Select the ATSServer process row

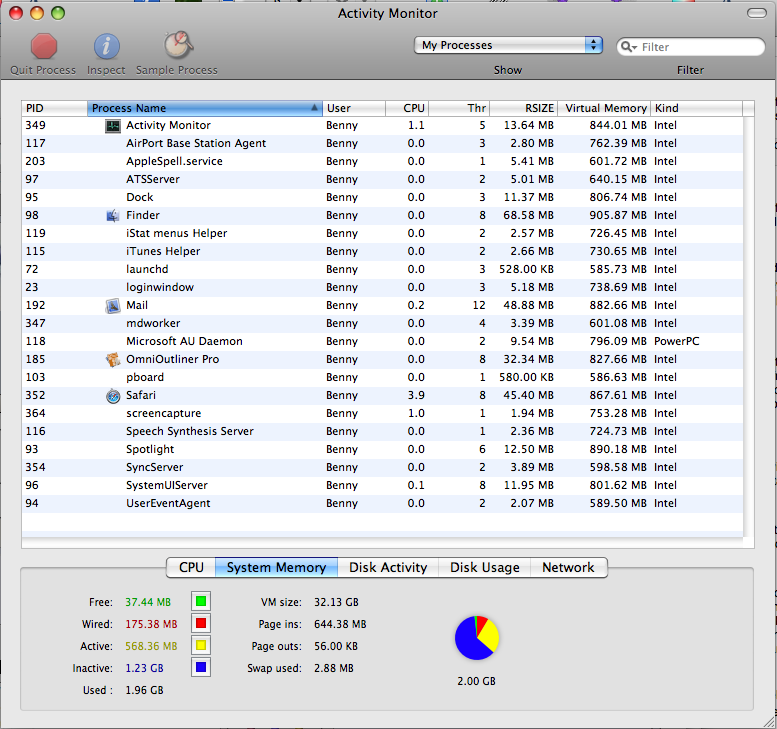pyautogui.click(x=382, y=179)
